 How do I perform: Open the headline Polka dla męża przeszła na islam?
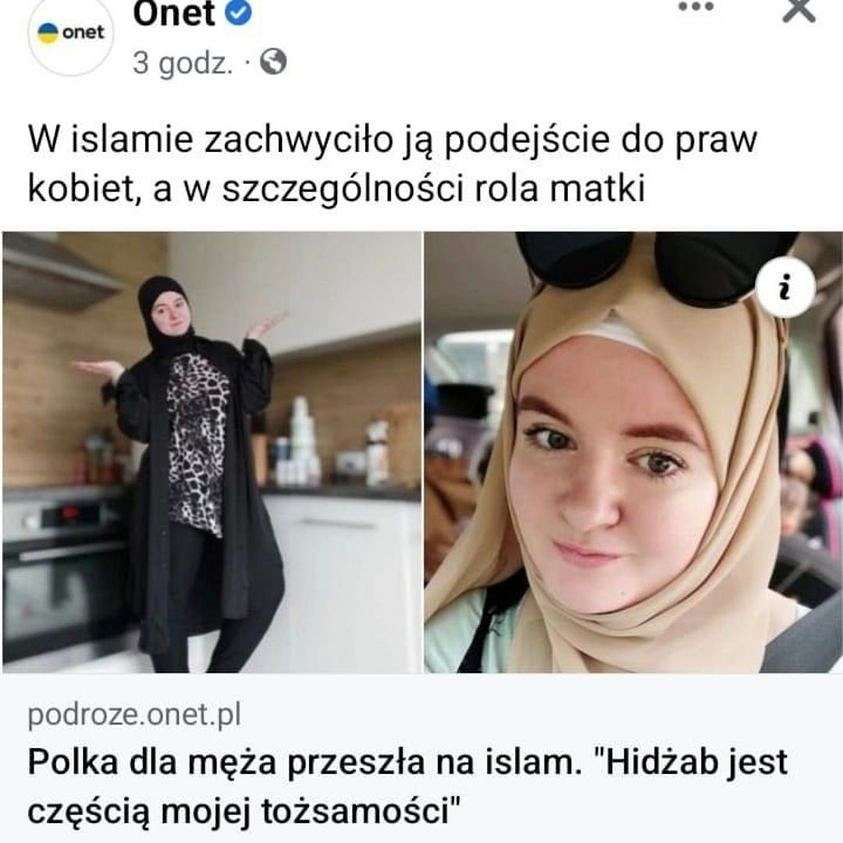click(x=305, y=762)
